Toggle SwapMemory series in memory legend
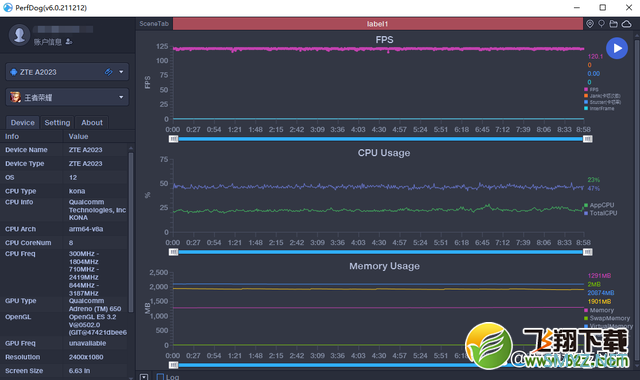Screen dimensions: 640x380 point(607,318)
